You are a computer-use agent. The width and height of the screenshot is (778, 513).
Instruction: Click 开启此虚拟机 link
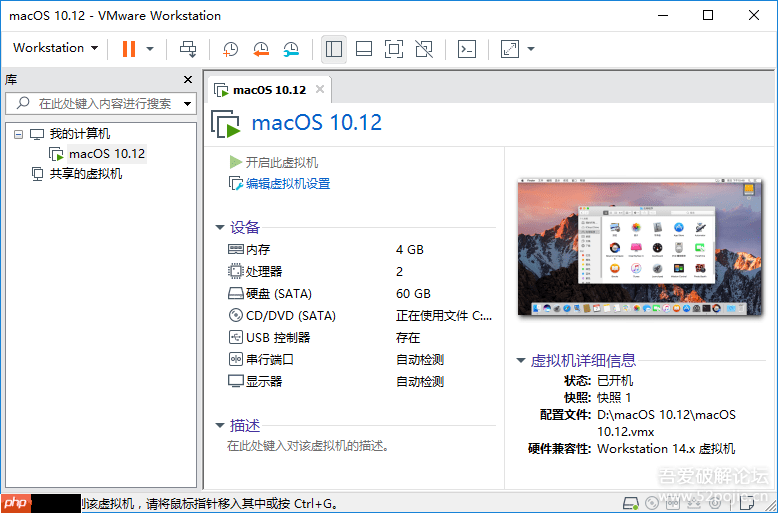(282, 162)
